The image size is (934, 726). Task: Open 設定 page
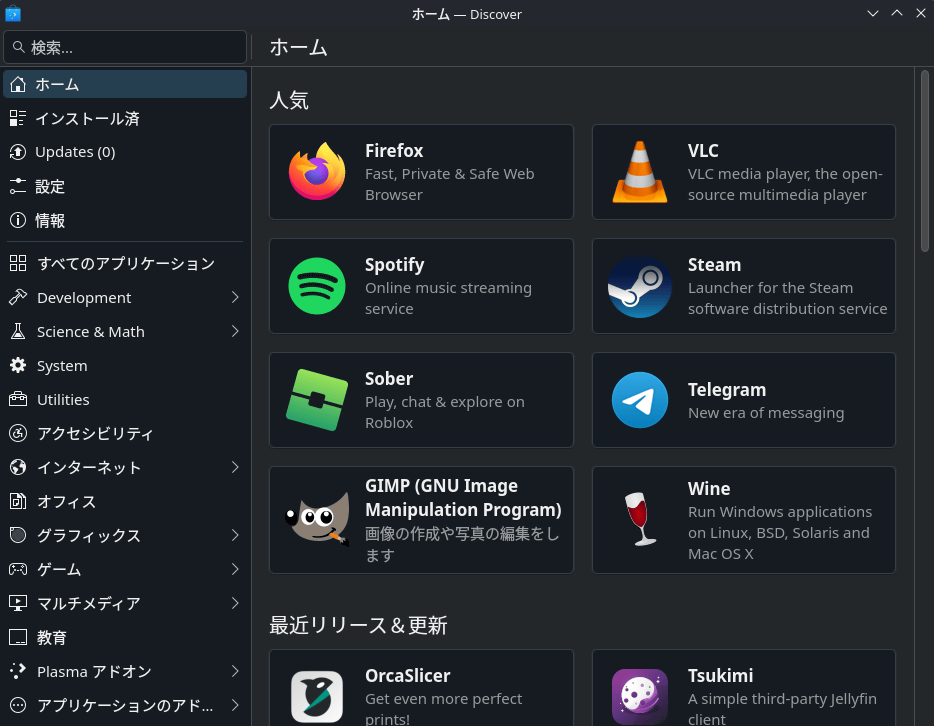tap(125, 186)
